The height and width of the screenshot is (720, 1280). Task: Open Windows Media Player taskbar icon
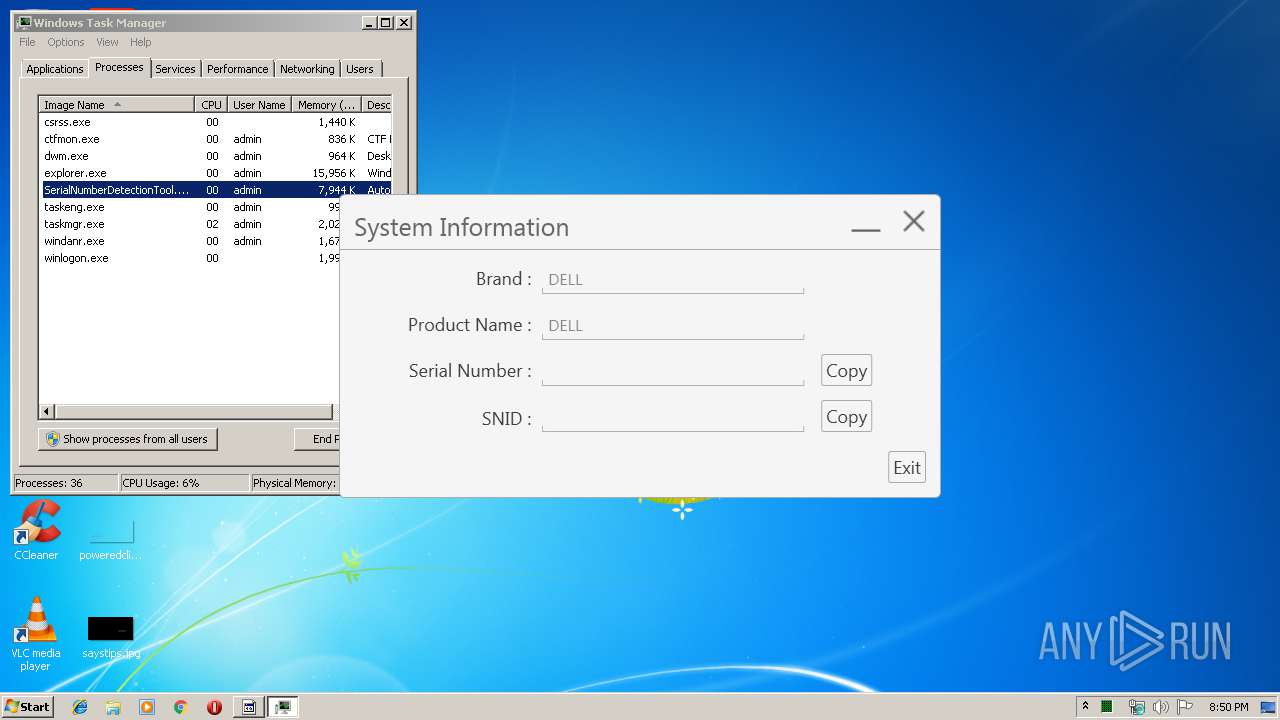147,707
